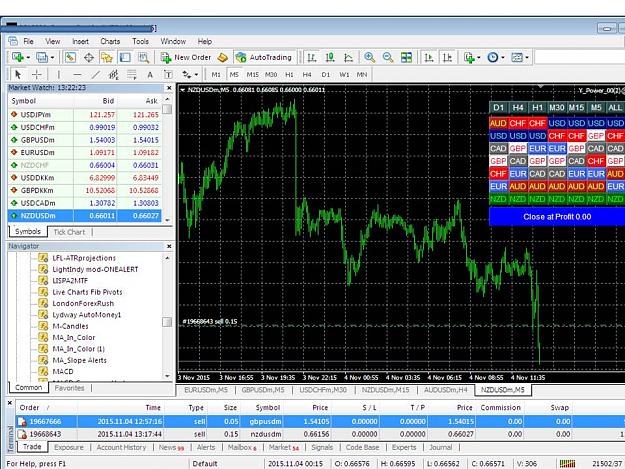Expand the Indicators dropdown arrow

[x=478, y=58]
